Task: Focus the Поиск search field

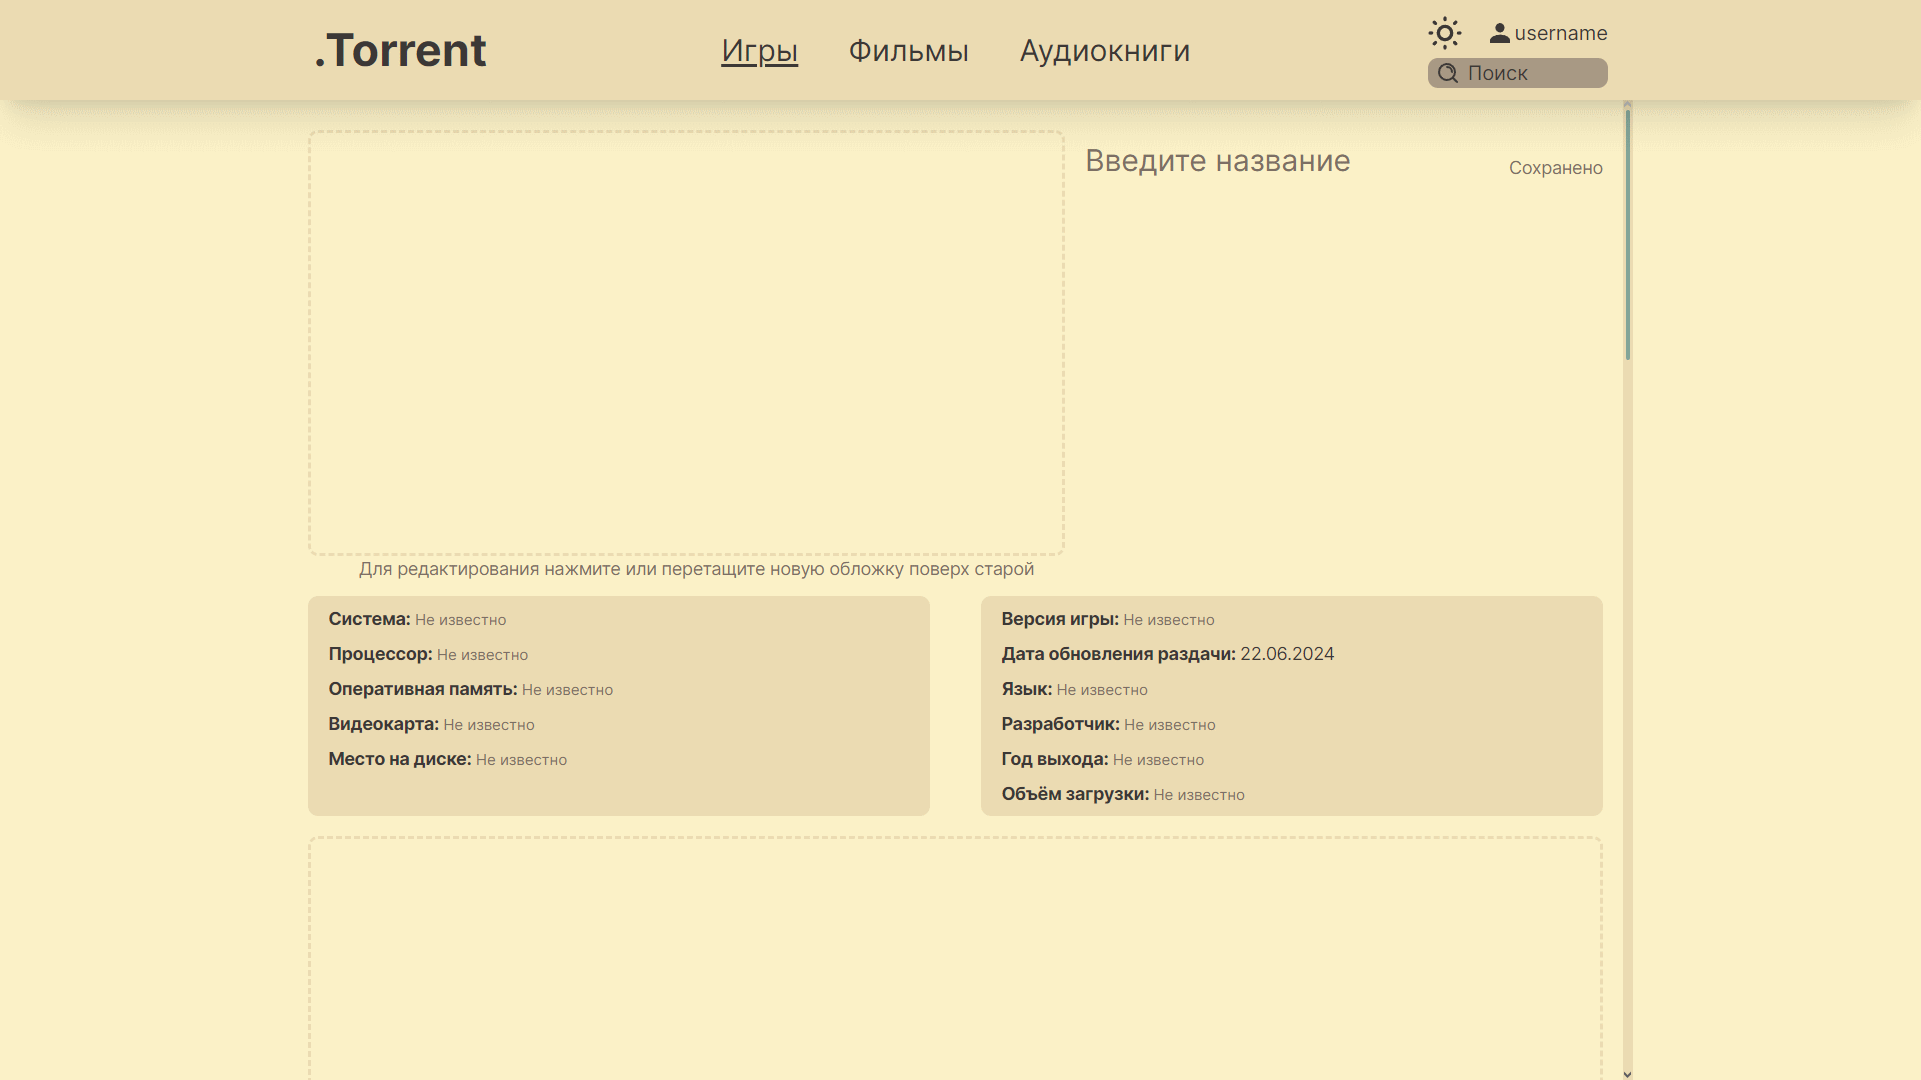Action: (x=1530, y=73)
